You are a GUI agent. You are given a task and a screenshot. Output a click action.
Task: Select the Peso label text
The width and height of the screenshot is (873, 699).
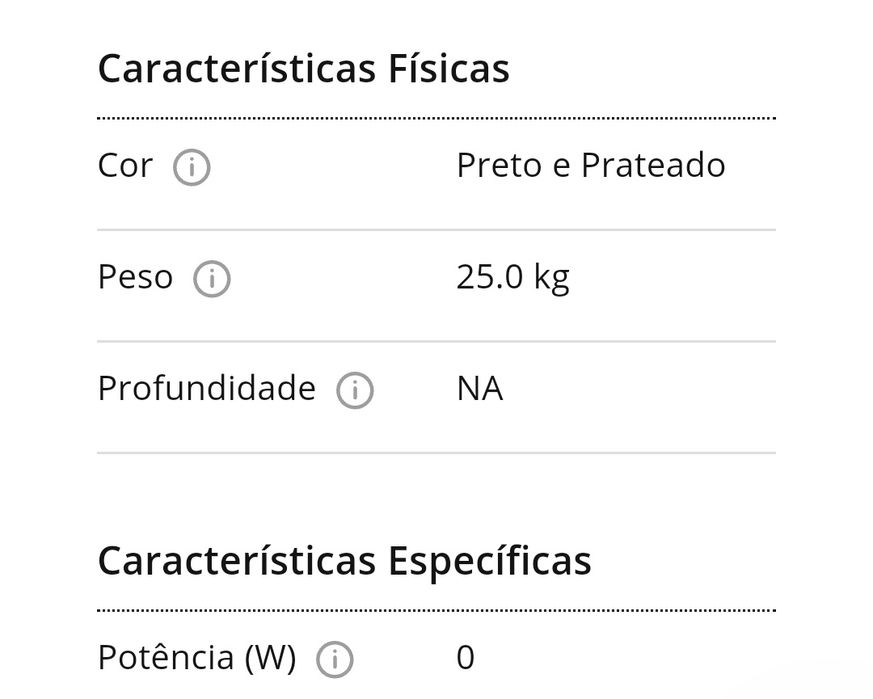point(135,277)
